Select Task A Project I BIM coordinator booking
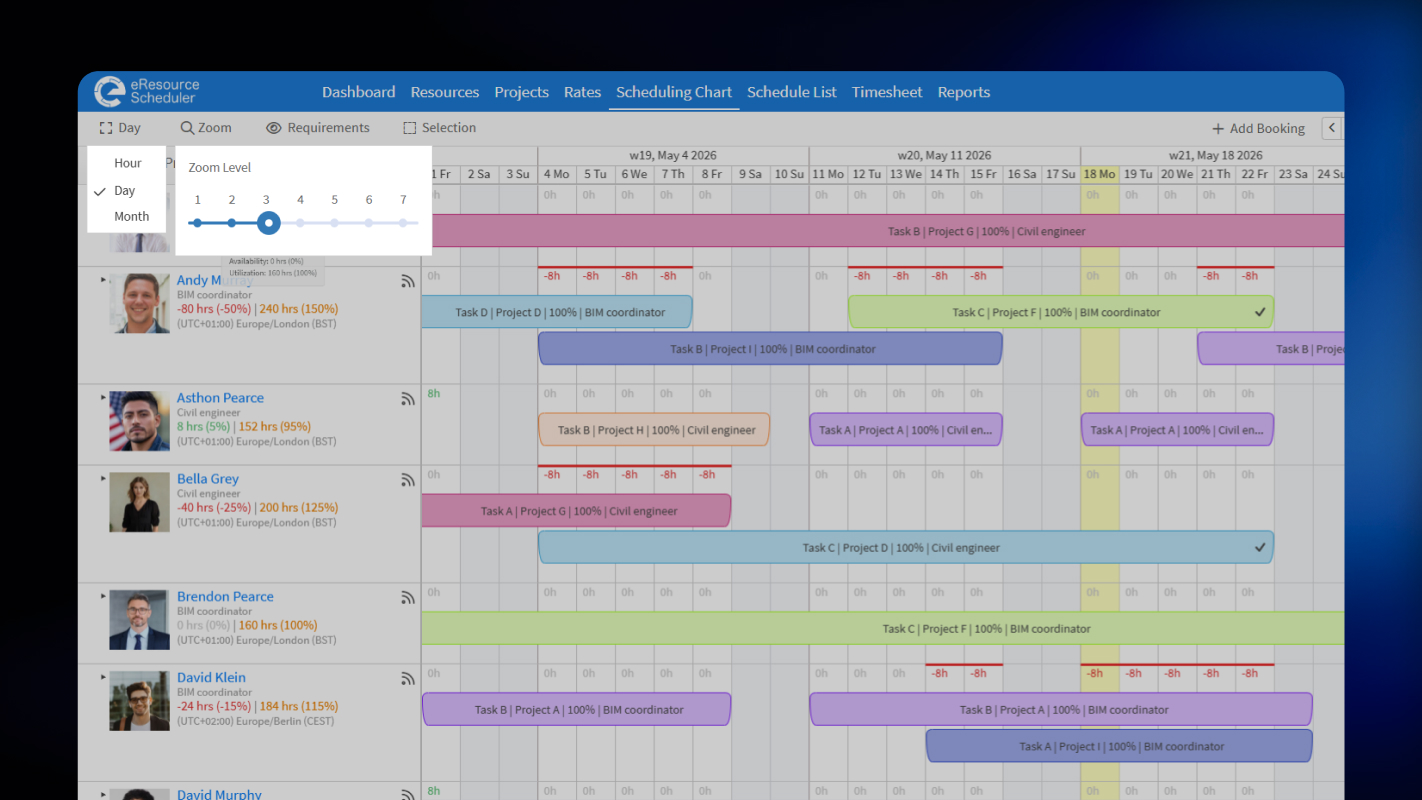This screenshot has width=1422, height=800. click(x=1119, y=746)
